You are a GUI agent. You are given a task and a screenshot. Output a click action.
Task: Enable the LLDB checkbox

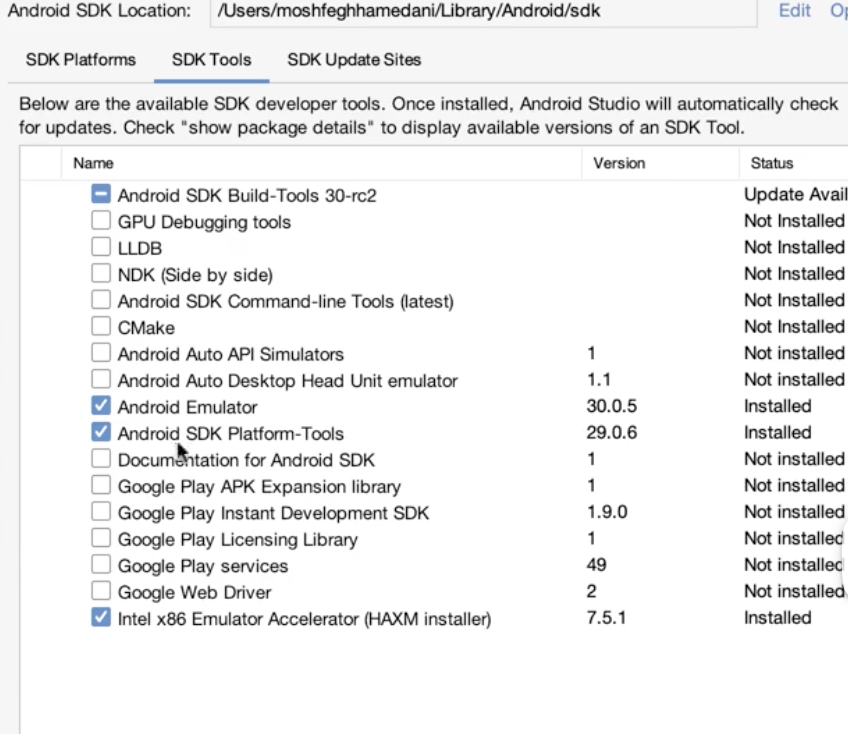click(101, 247)
